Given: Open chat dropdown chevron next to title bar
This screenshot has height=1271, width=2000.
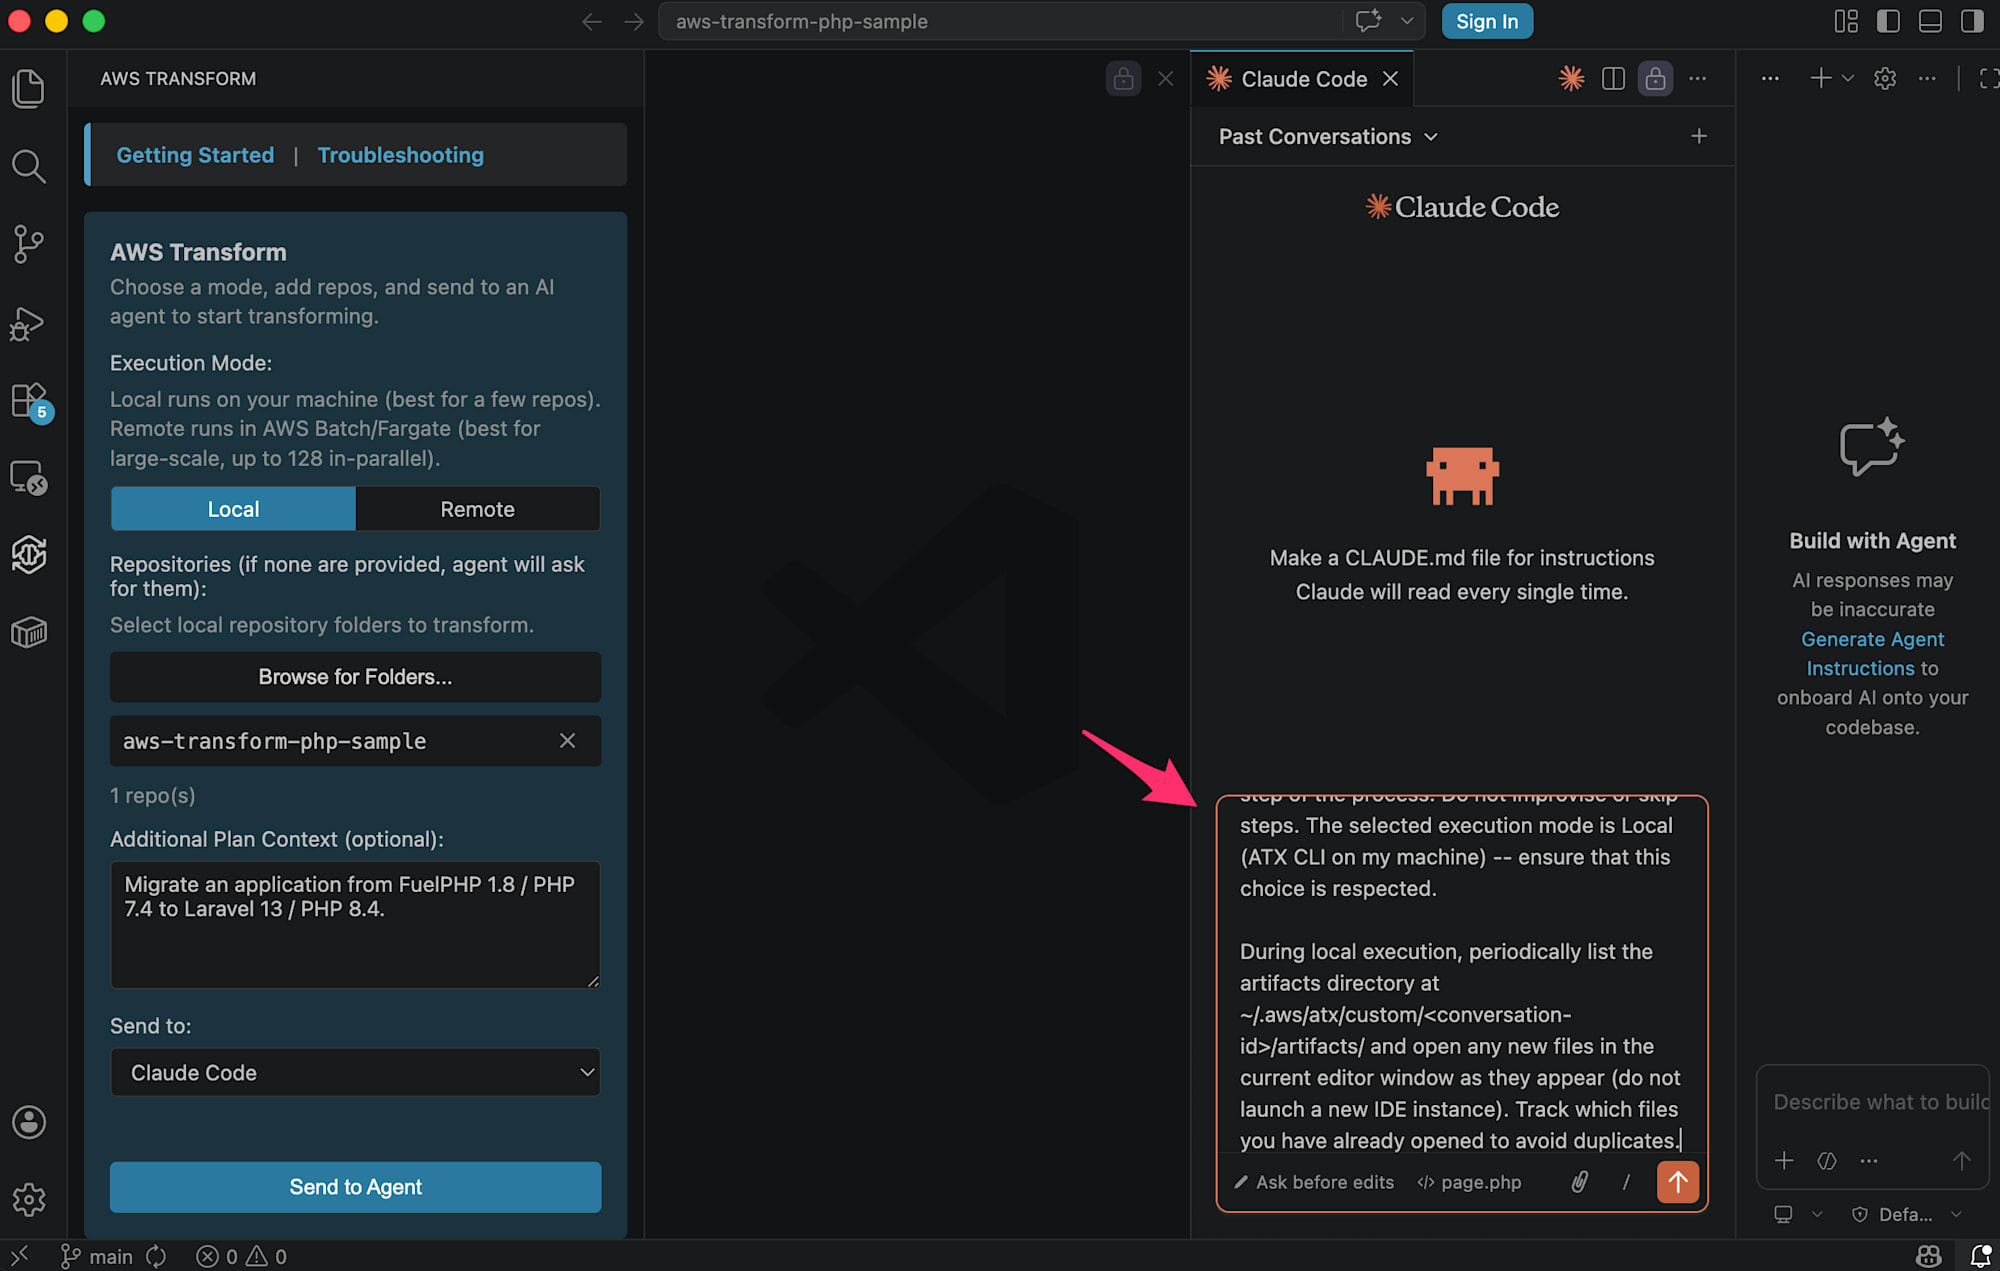Looking at the screenshot, I should click(1407, 21).
